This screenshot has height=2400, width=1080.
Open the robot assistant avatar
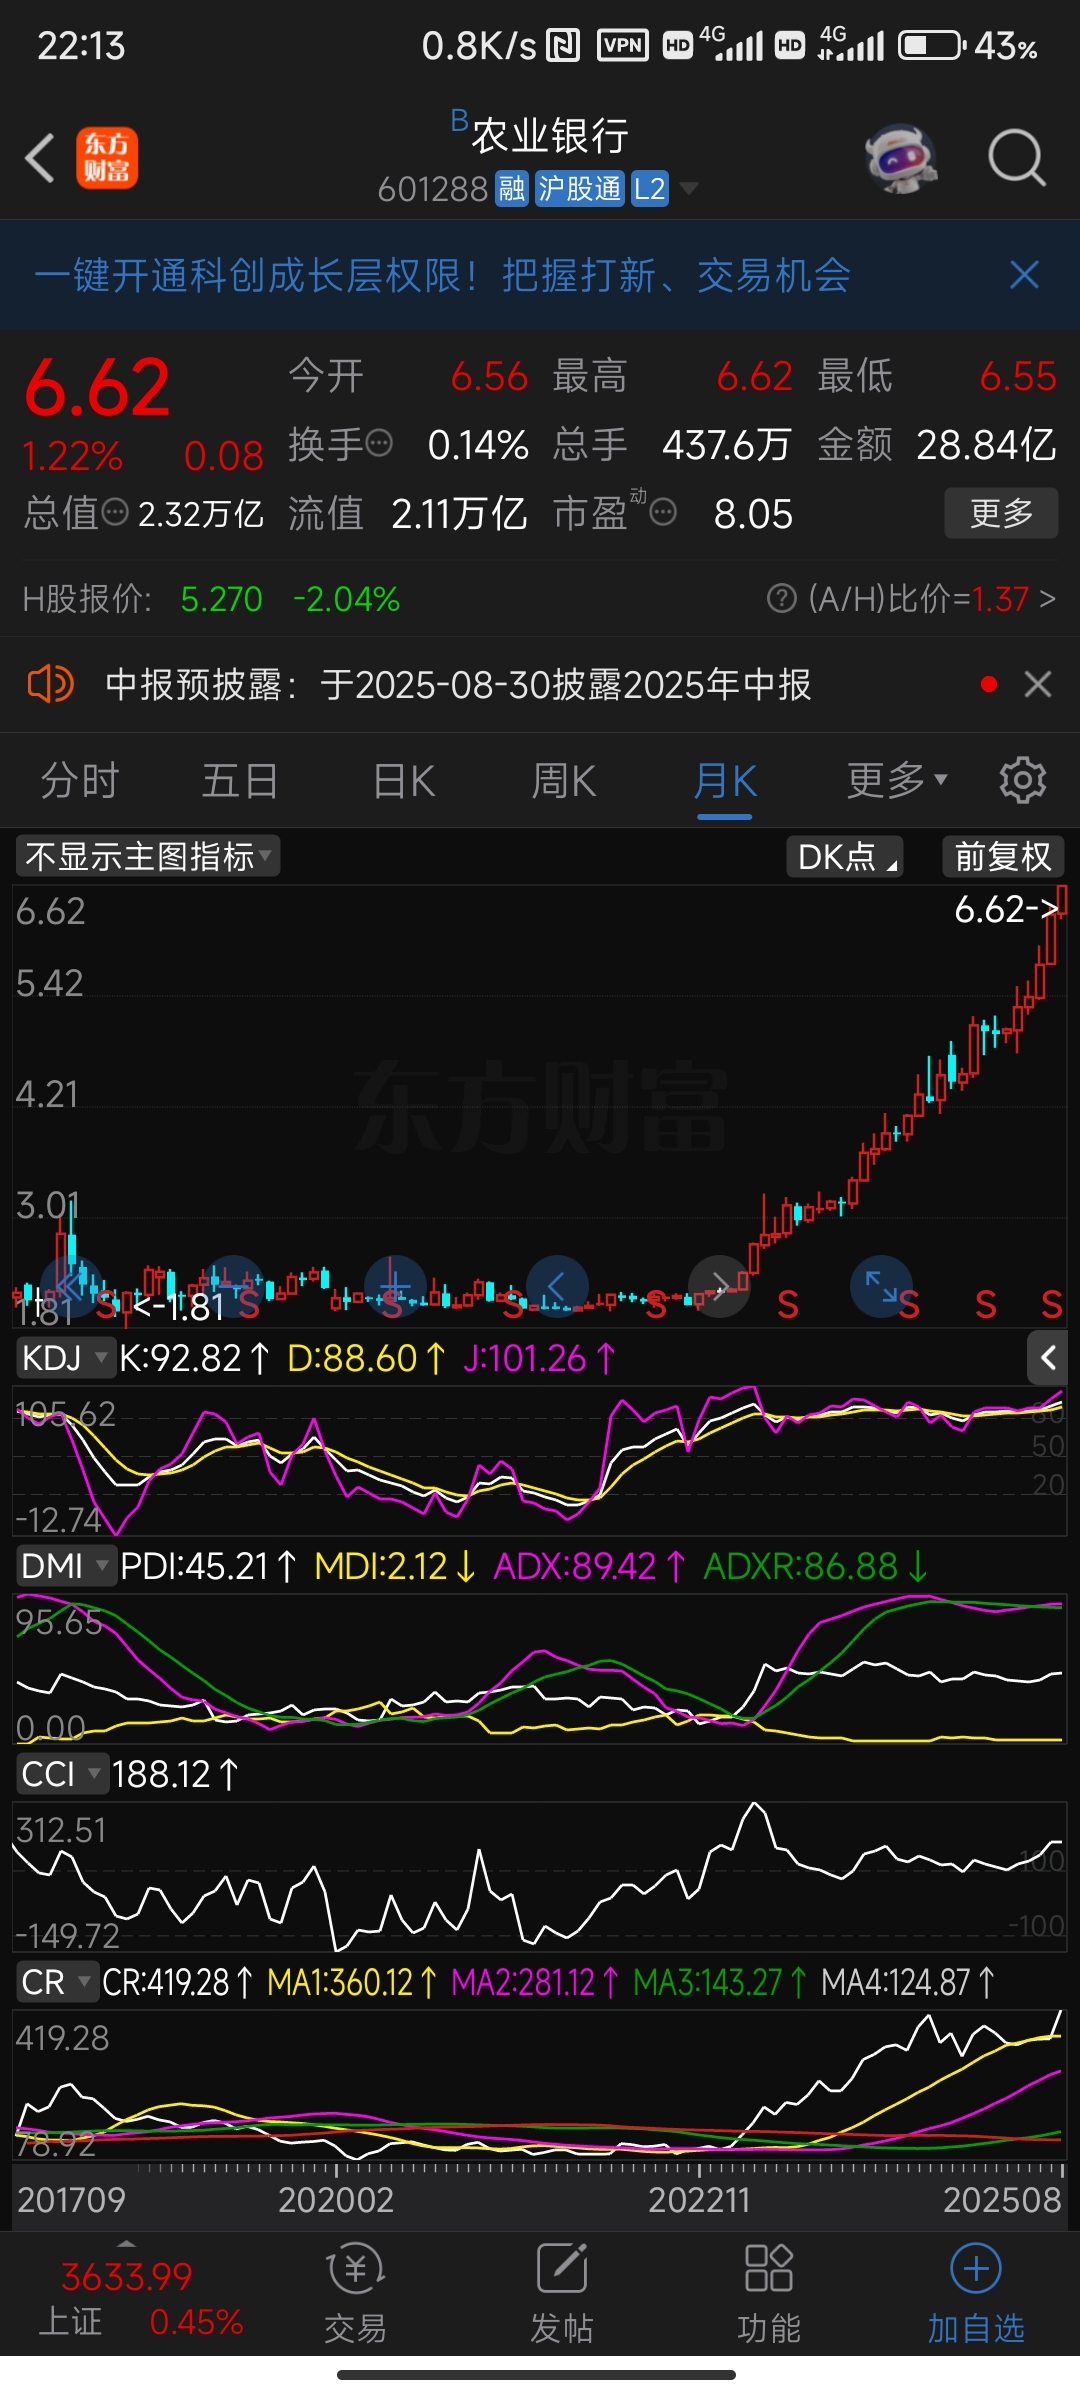pyautogui.click(x=900, y=158)
